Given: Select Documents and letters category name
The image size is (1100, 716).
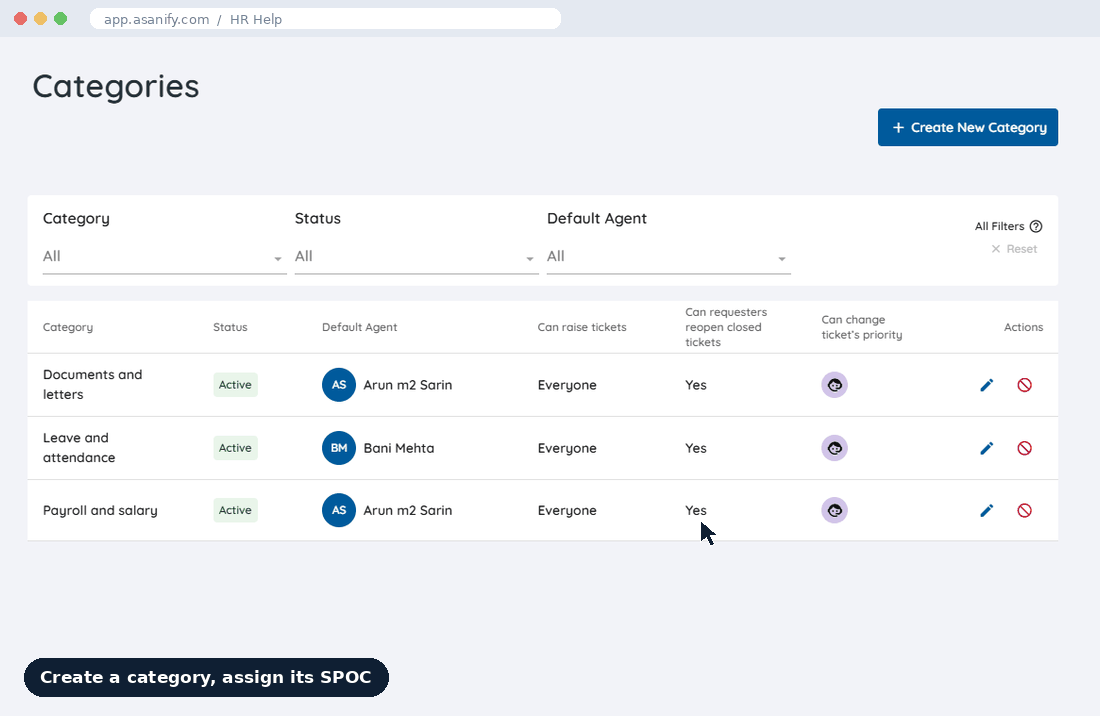Looking at the screenshot, I should click(93, 384).
